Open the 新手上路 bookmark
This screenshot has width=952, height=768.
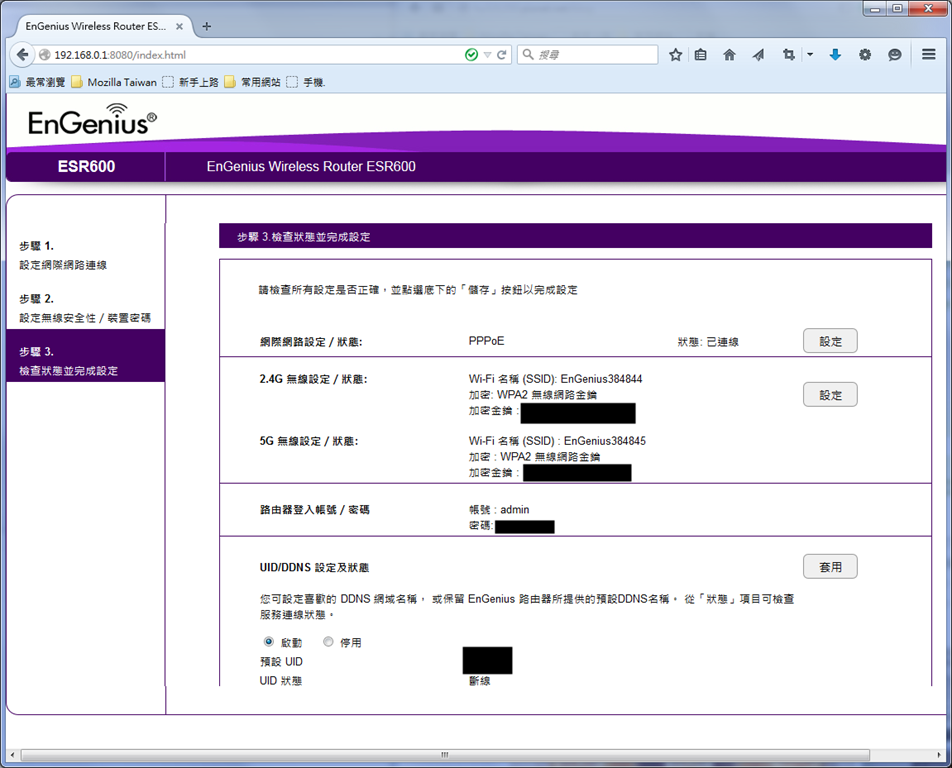[x=191, y=82]
